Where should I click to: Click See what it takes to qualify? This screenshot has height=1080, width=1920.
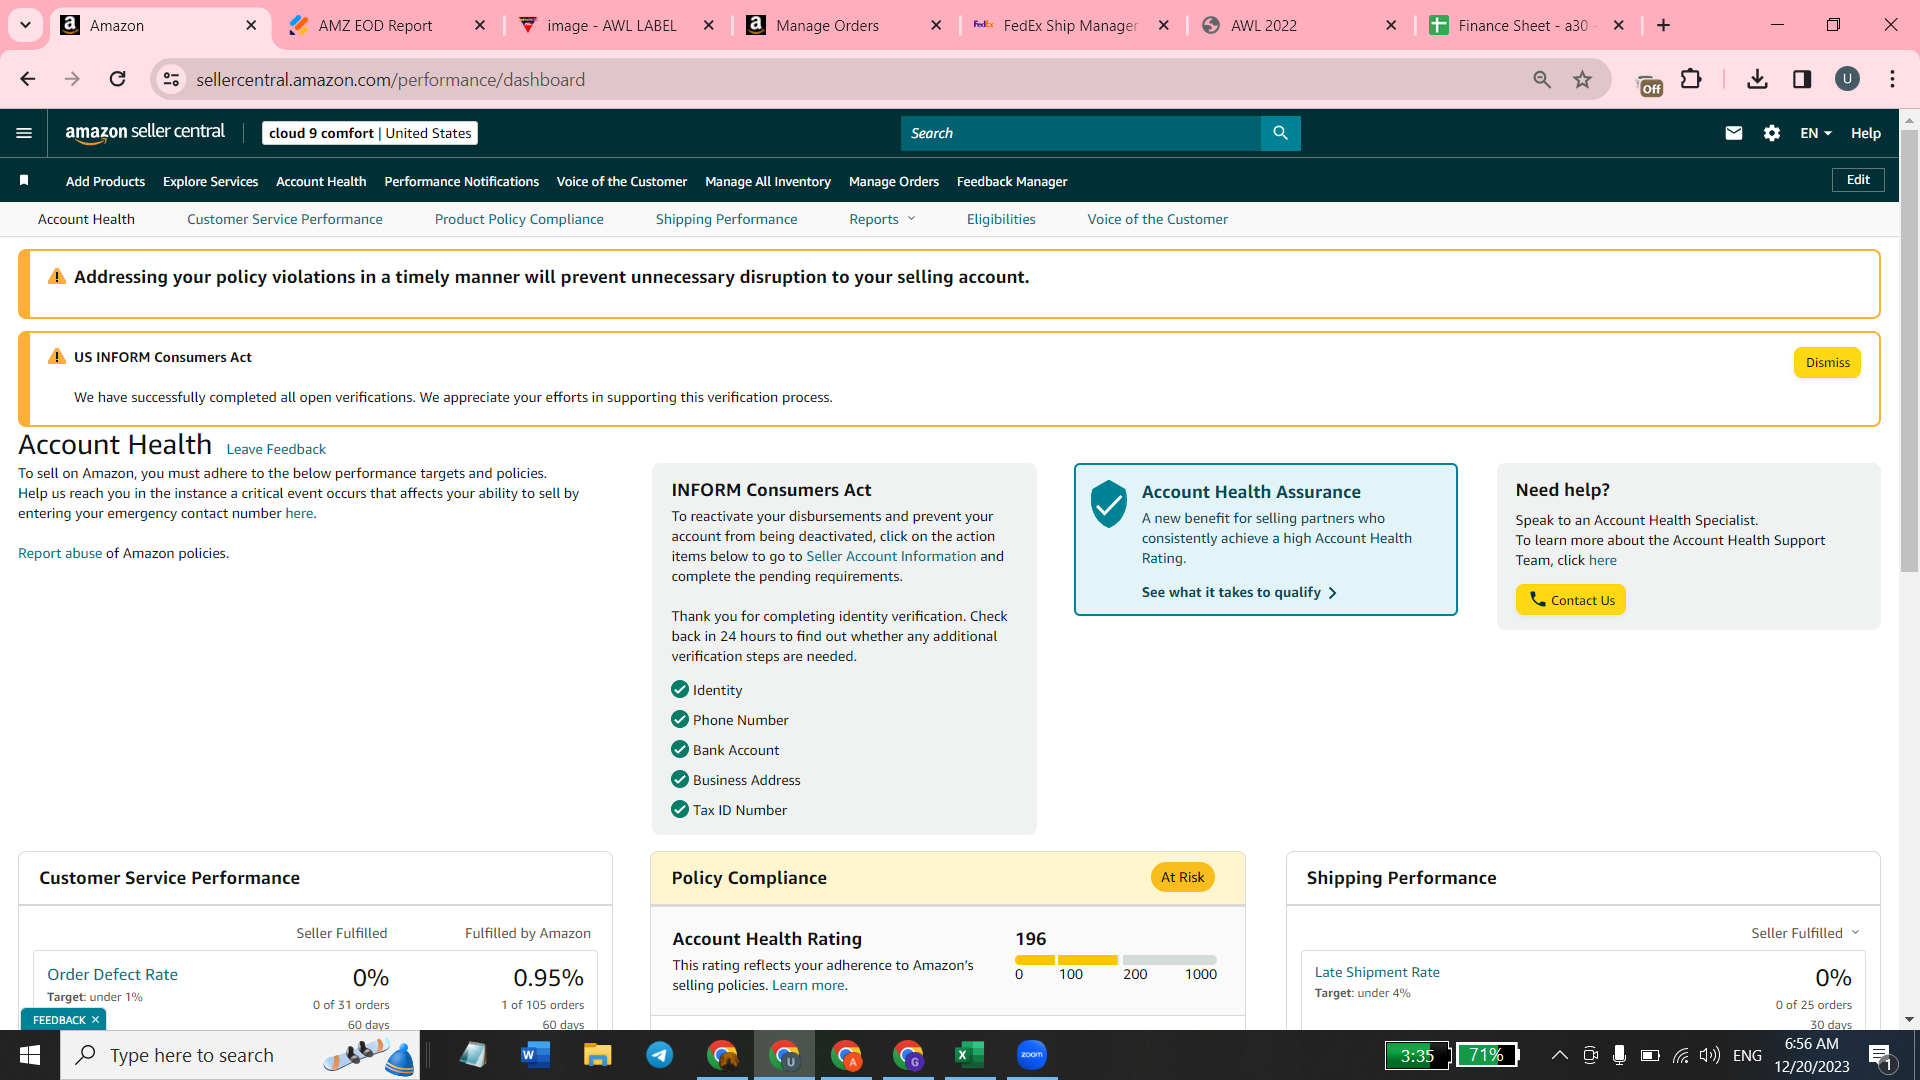1239,592
